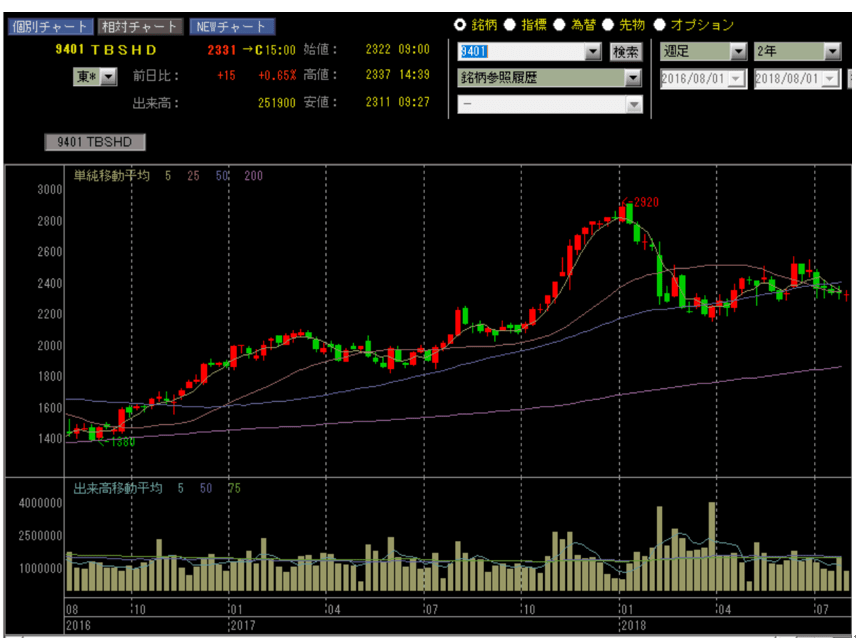856x638 pixels.
Task: Open the 東 exchange selector dropdown
Action: (x=109, y=77)
